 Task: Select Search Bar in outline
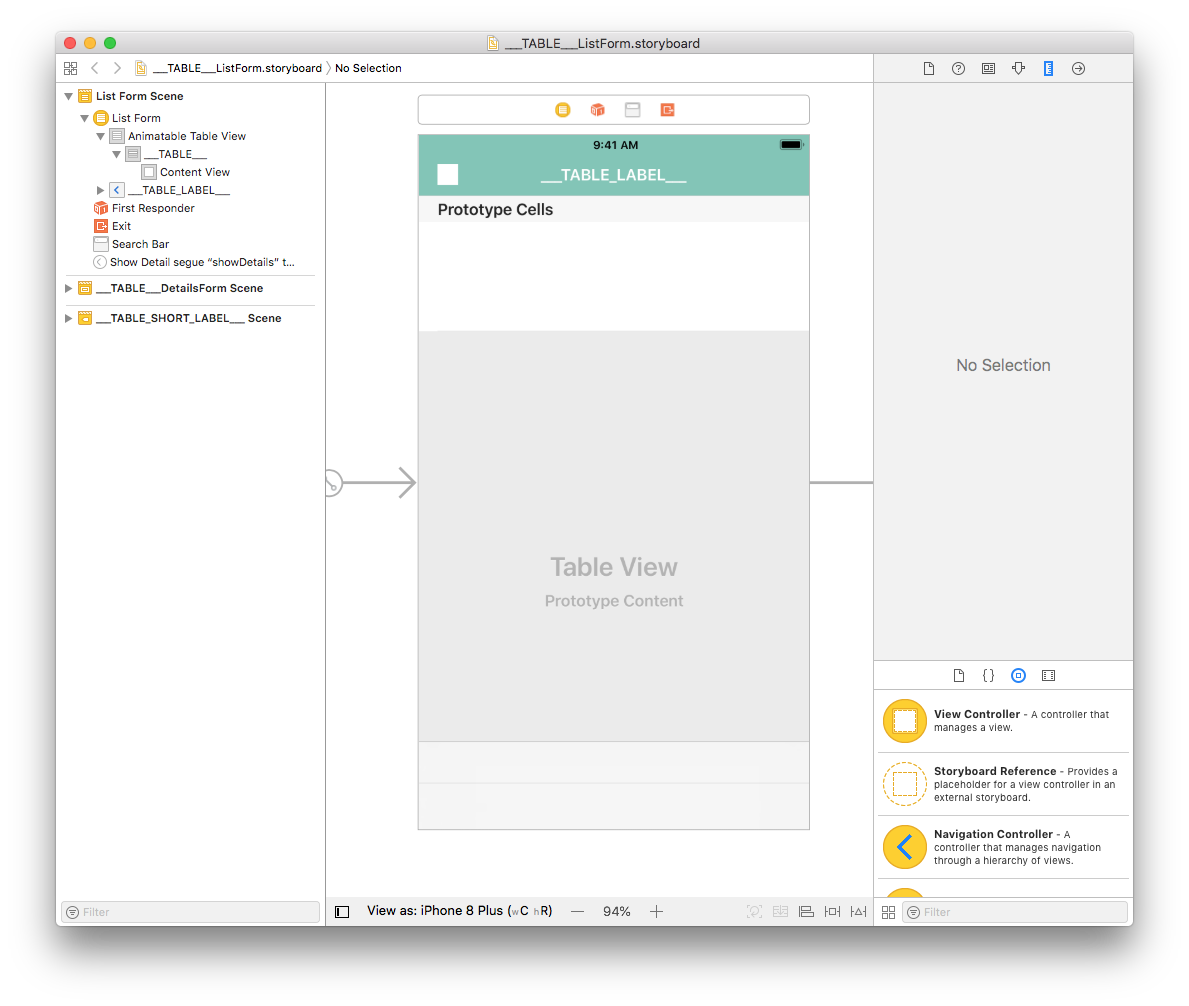coord(131,244)
